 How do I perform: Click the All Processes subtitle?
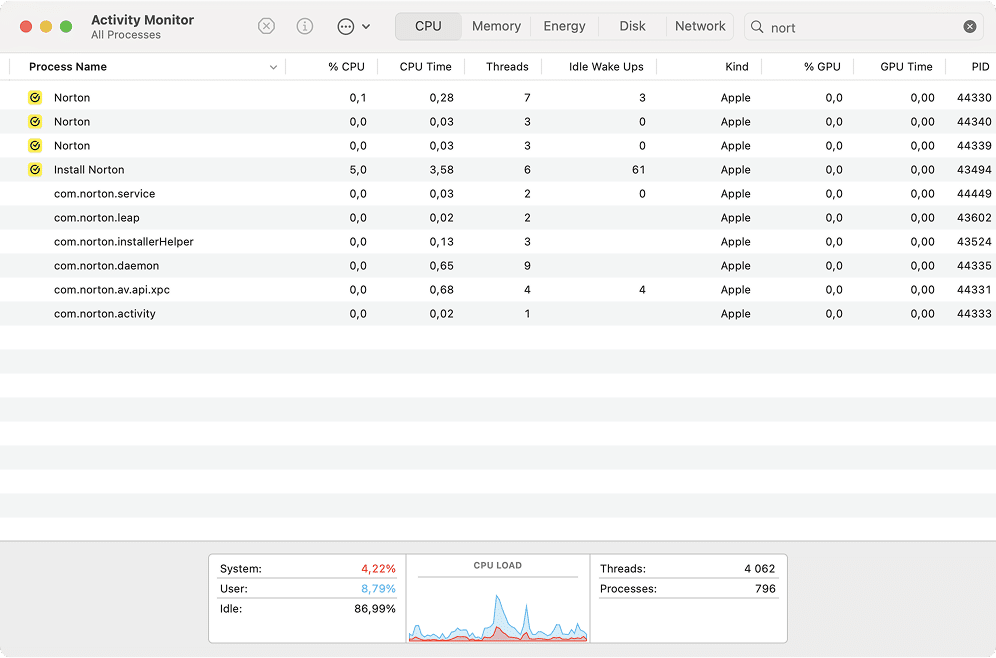click(126, 35)
